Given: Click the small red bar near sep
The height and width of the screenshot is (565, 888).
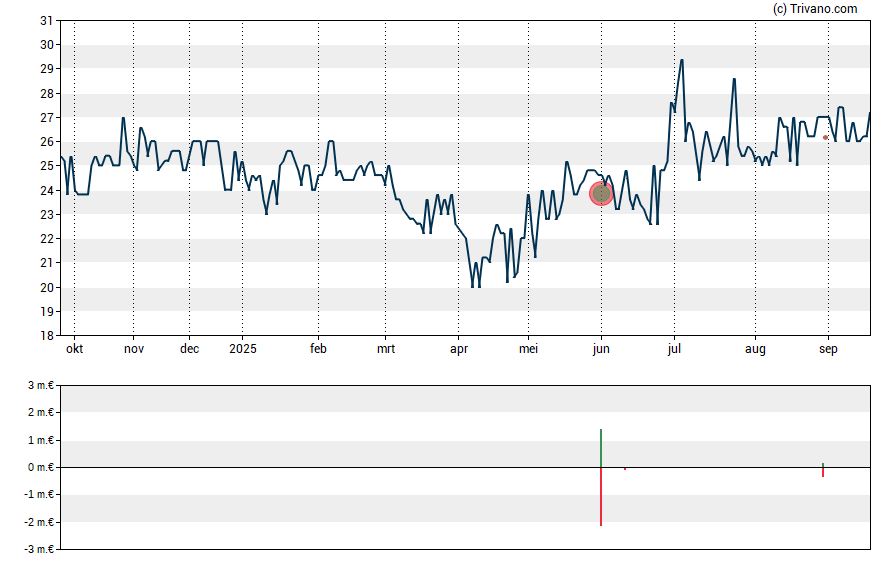Looking at the screenshot, I should (x=823, y=472).
